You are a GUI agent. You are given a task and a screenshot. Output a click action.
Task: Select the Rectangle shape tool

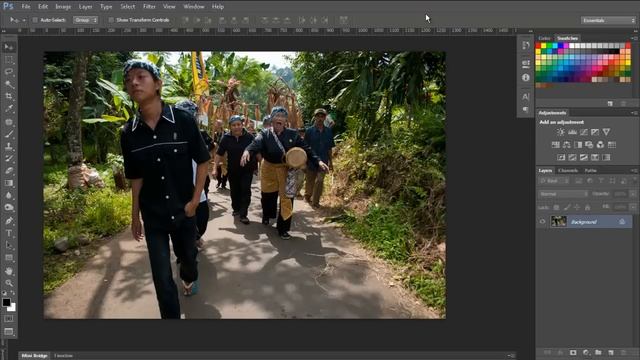coord(9,258)
